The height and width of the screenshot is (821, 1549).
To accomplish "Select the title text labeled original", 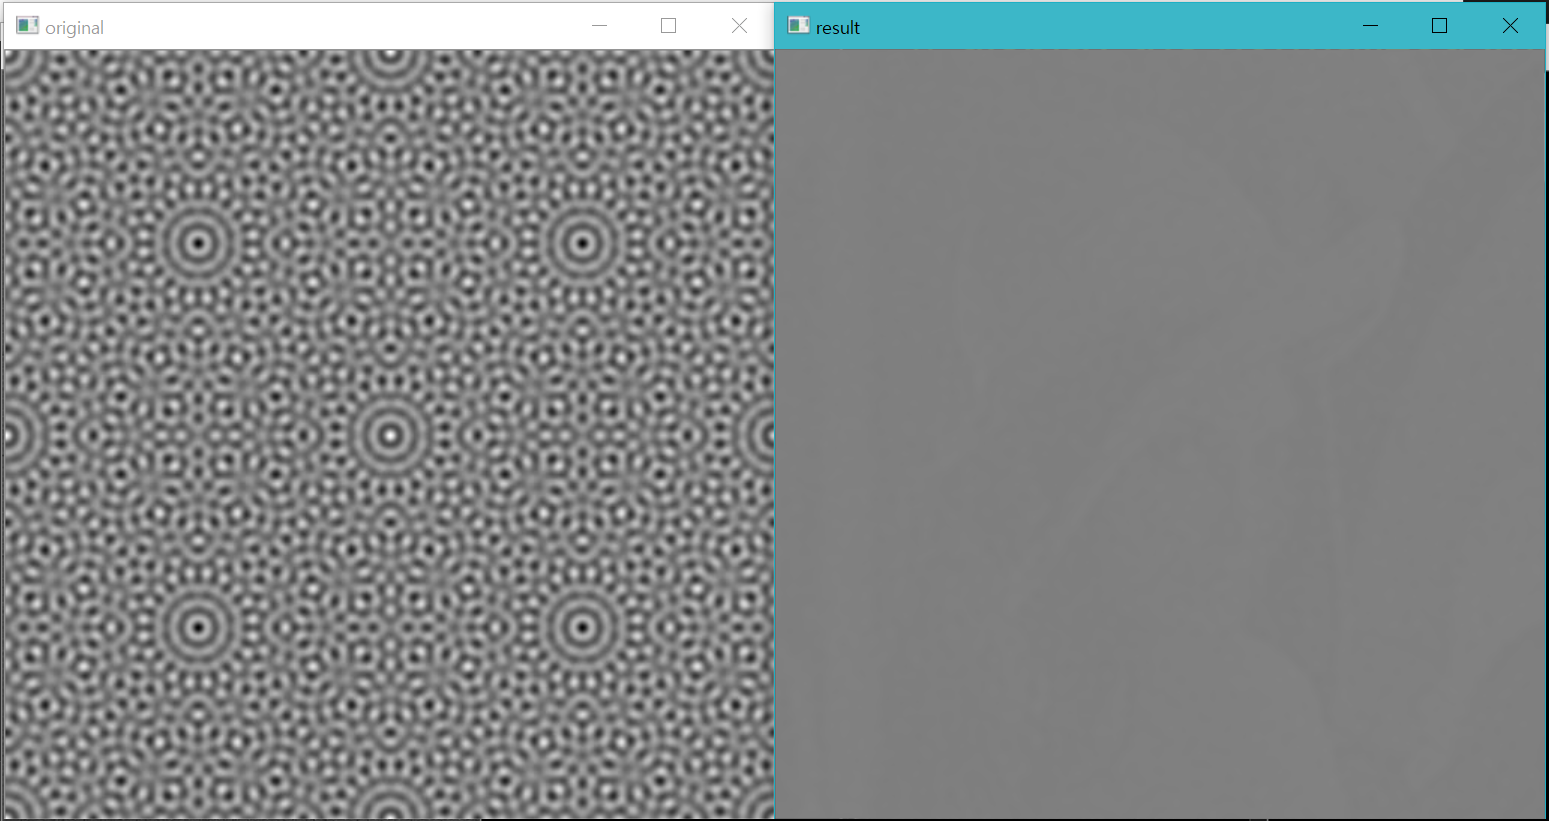I will coord(75,27).
